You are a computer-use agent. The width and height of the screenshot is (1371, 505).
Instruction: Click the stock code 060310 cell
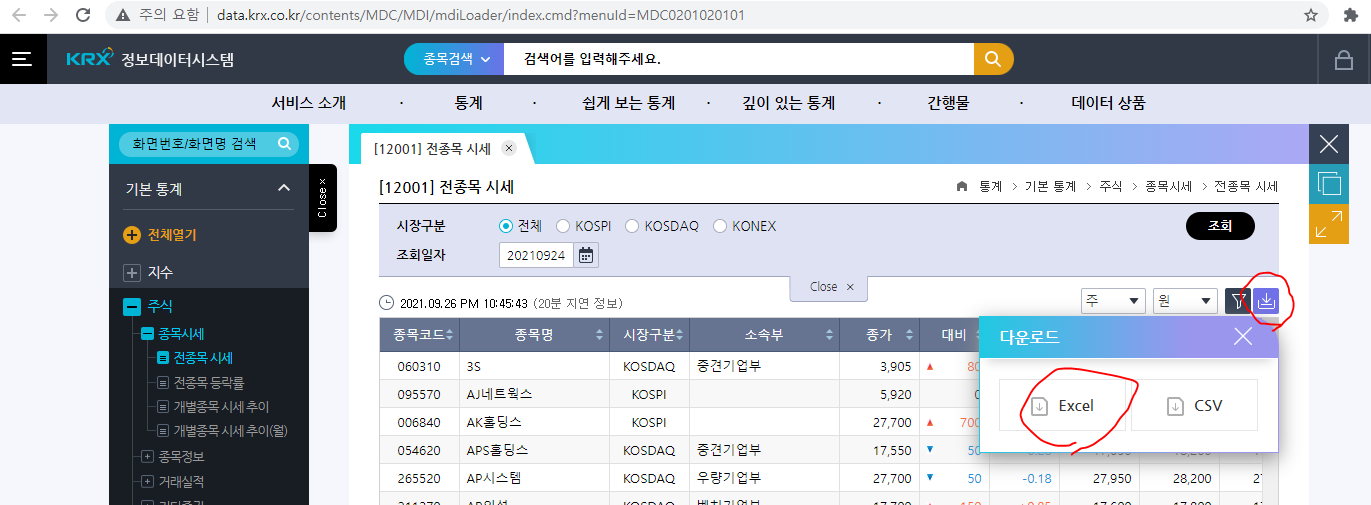(419, 366)
